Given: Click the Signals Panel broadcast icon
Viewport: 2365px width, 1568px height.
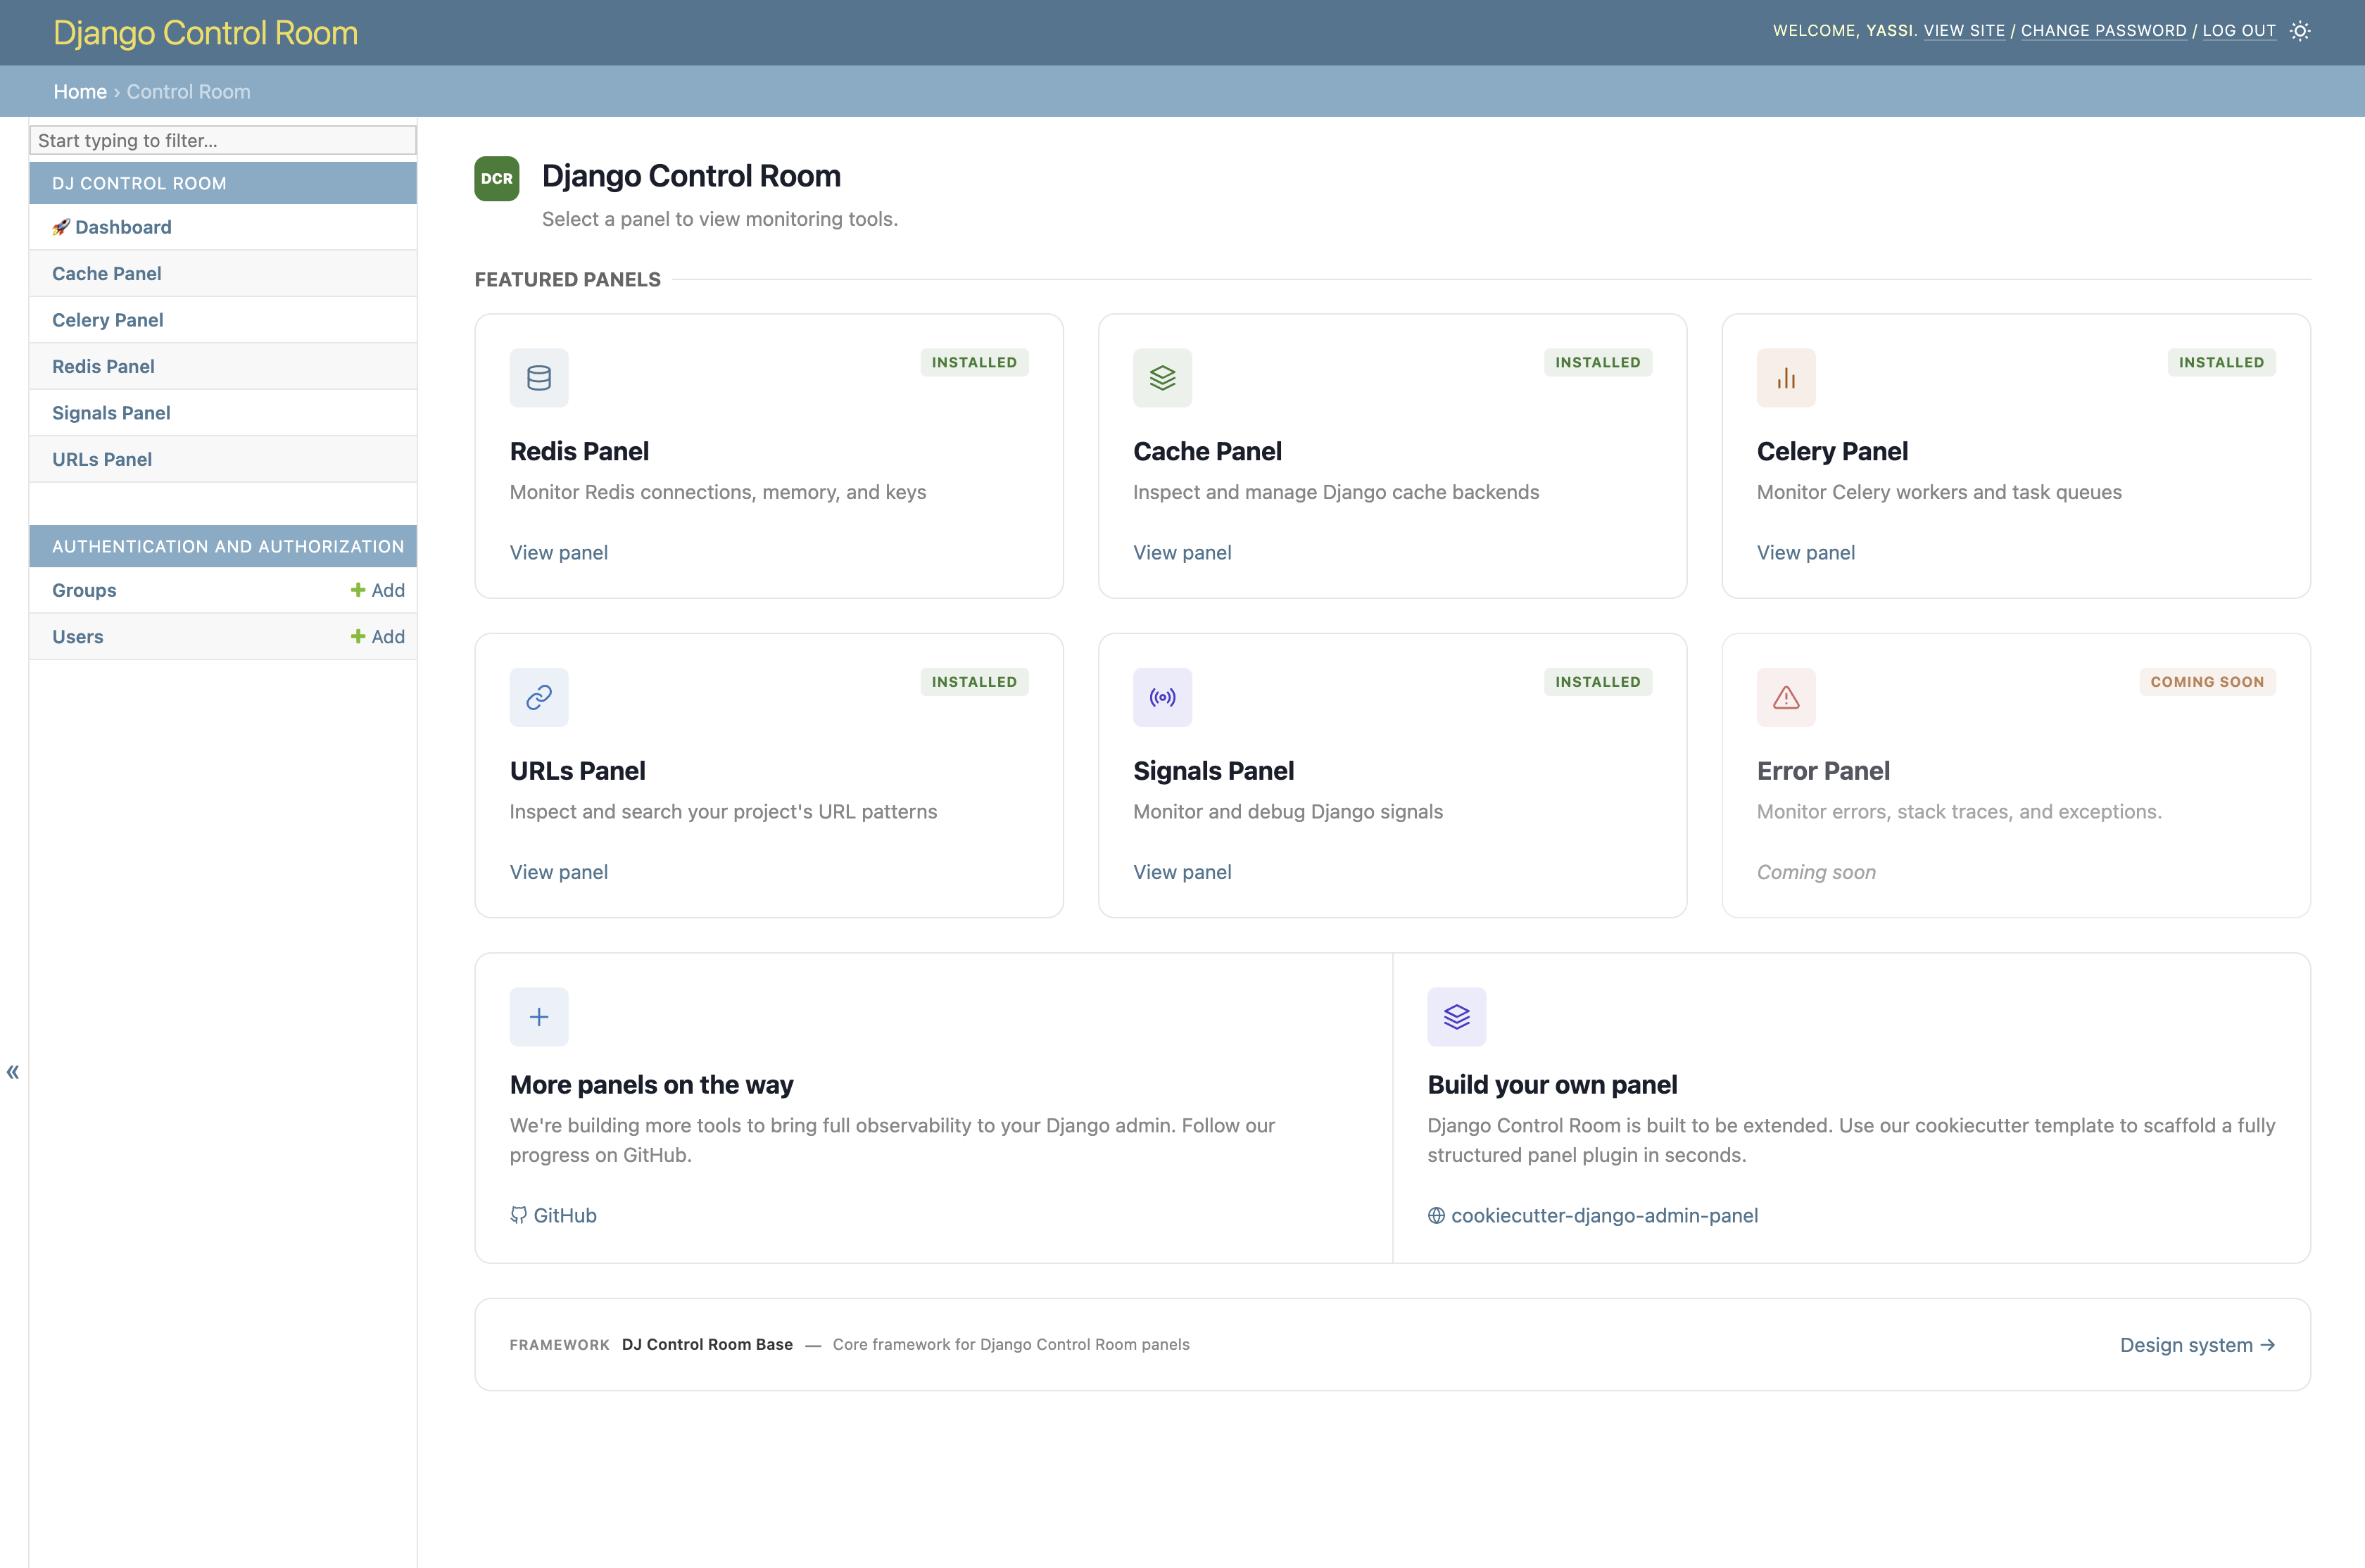Looking at the screenshot, I should [1162, 697].
